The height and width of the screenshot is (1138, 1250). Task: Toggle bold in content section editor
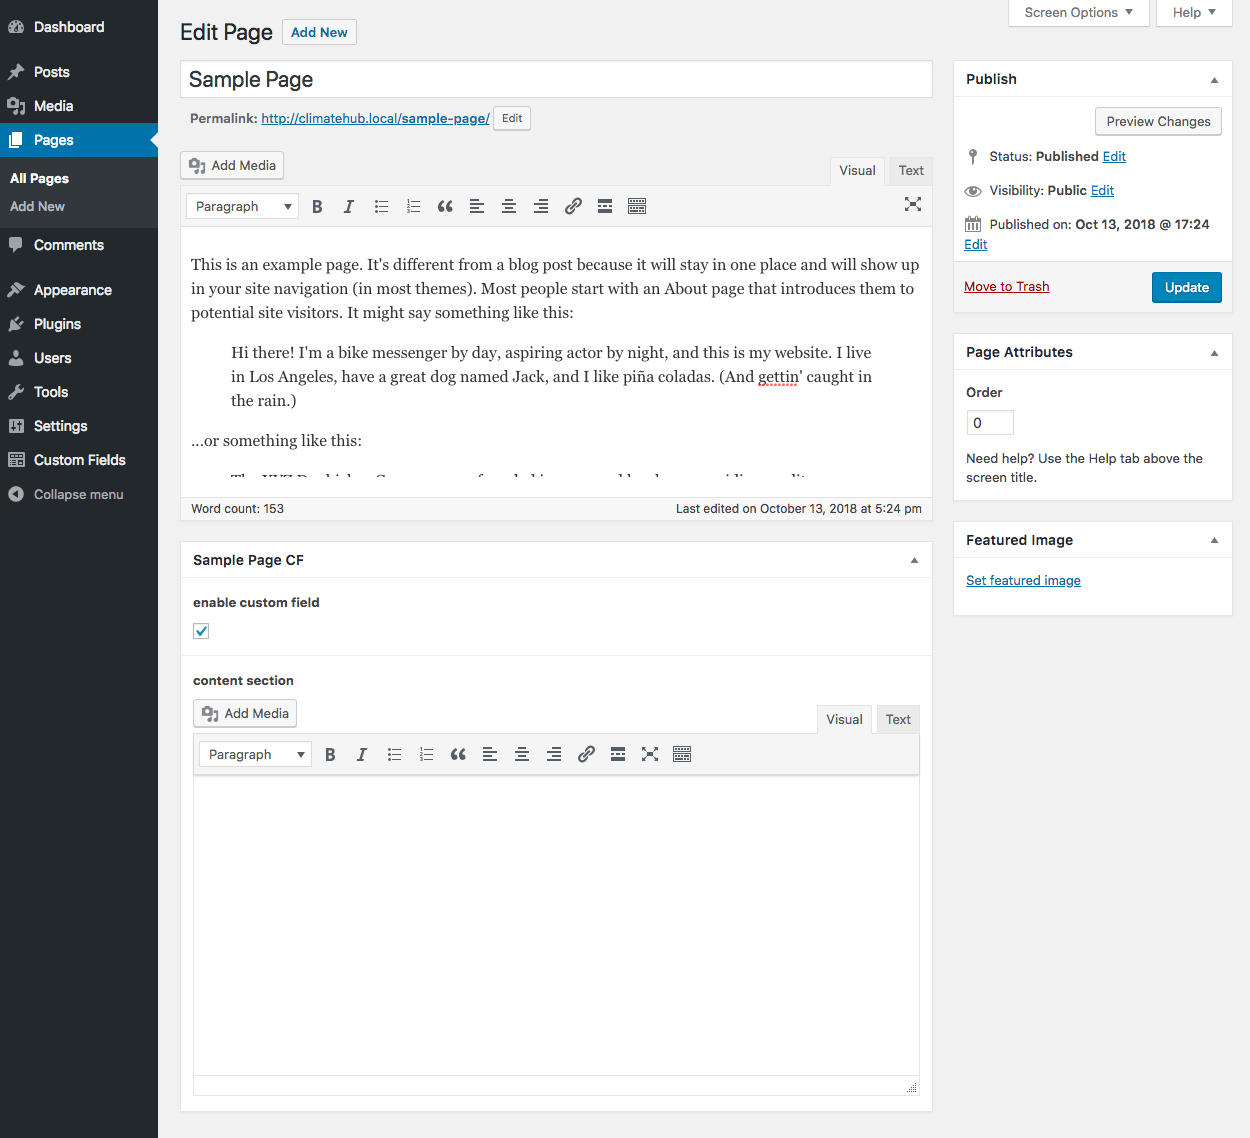(x=330, y=754)
